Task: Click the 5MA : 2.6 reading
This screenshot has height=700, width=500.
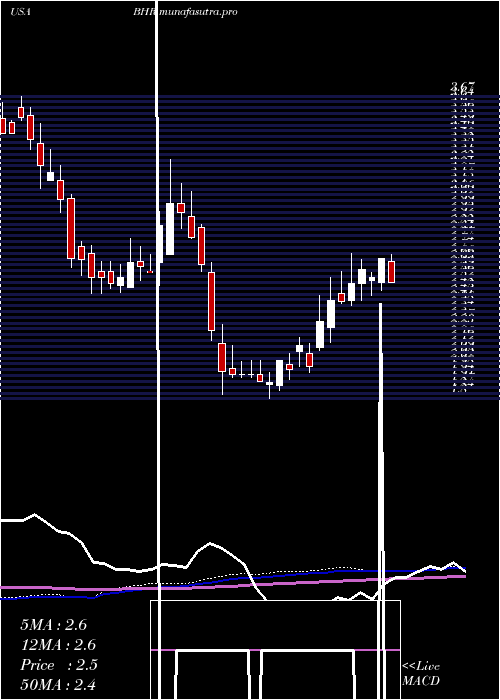Action: click(x=53, y=625)
